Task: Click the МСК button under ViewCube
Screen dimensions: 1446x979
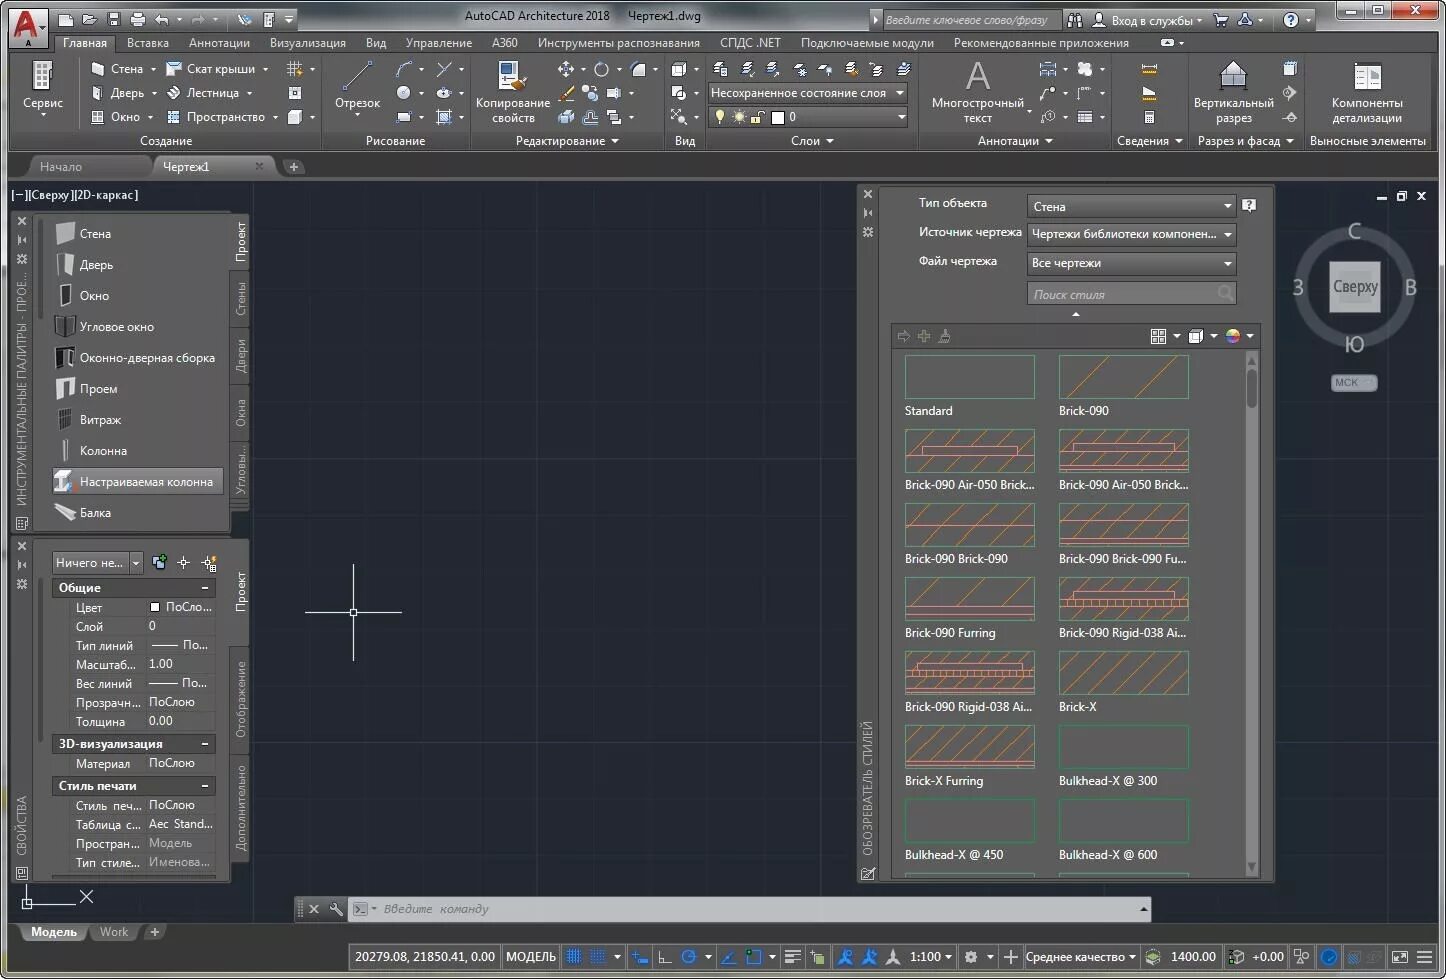Action: 1354,382
